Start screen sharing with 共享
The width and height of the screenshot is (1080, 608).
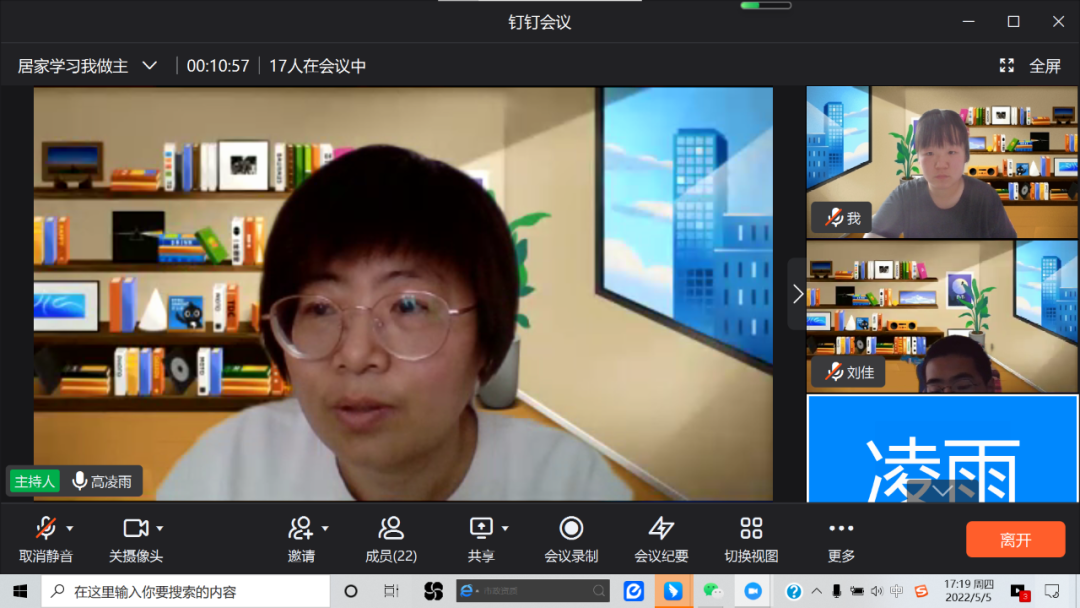(481, 540)
